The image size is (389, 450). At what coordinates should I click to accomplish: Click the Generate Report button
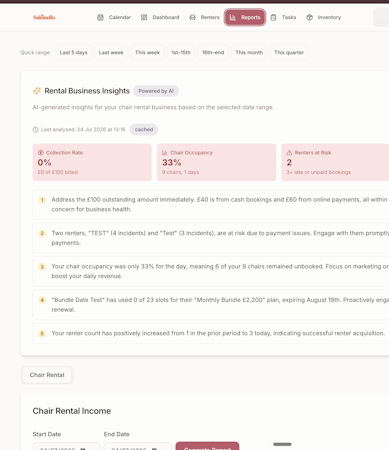tap(207, 446)
